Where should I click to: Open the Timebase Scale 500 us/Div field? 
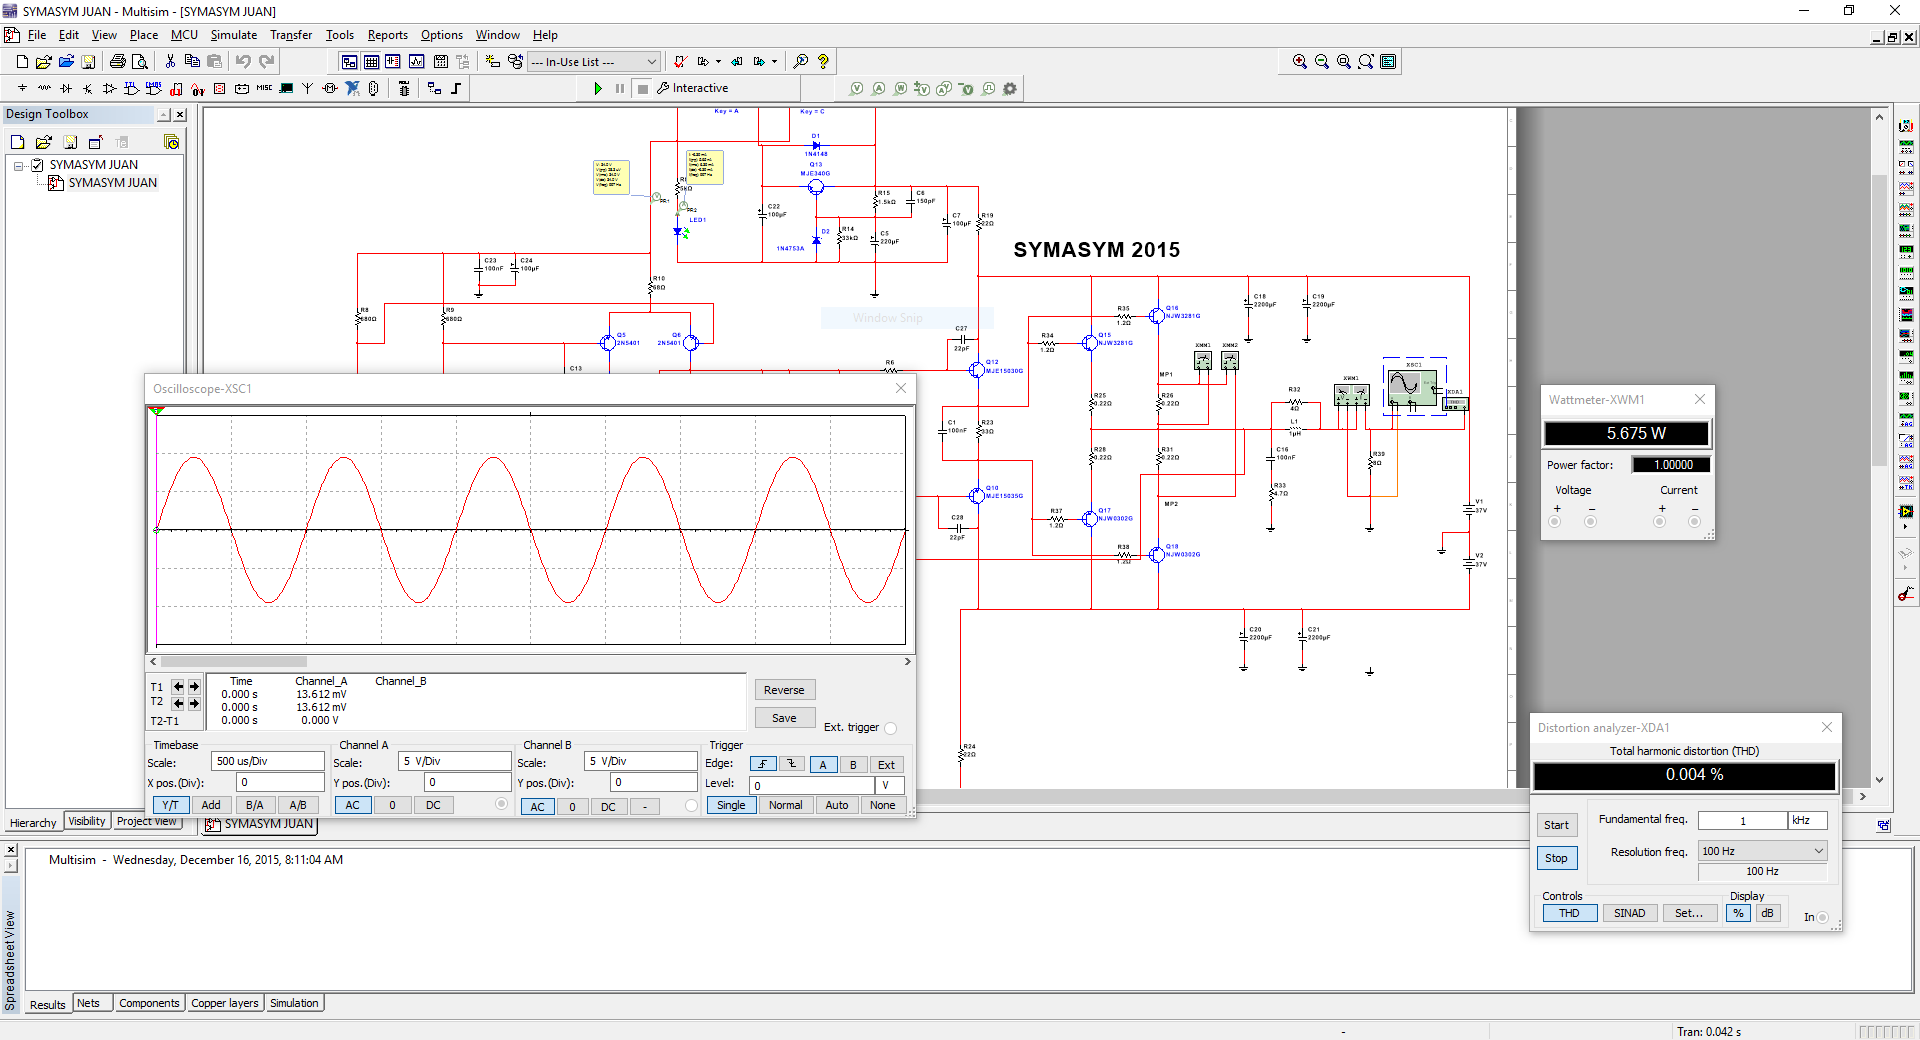click(x=268, y=761)
